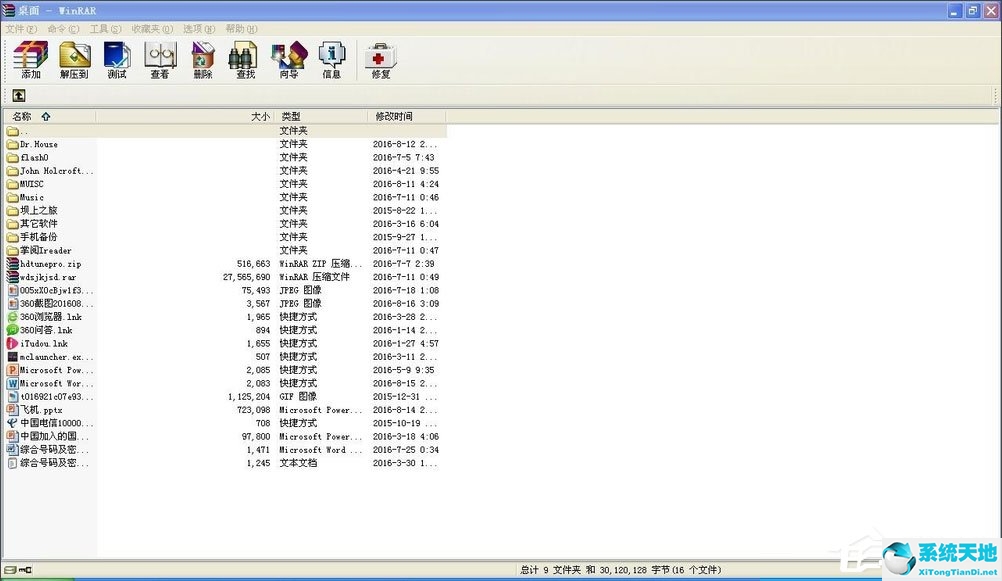The image size is (1002, 581).
Task: Select the Music folder icon
Action: pos(12,197)
